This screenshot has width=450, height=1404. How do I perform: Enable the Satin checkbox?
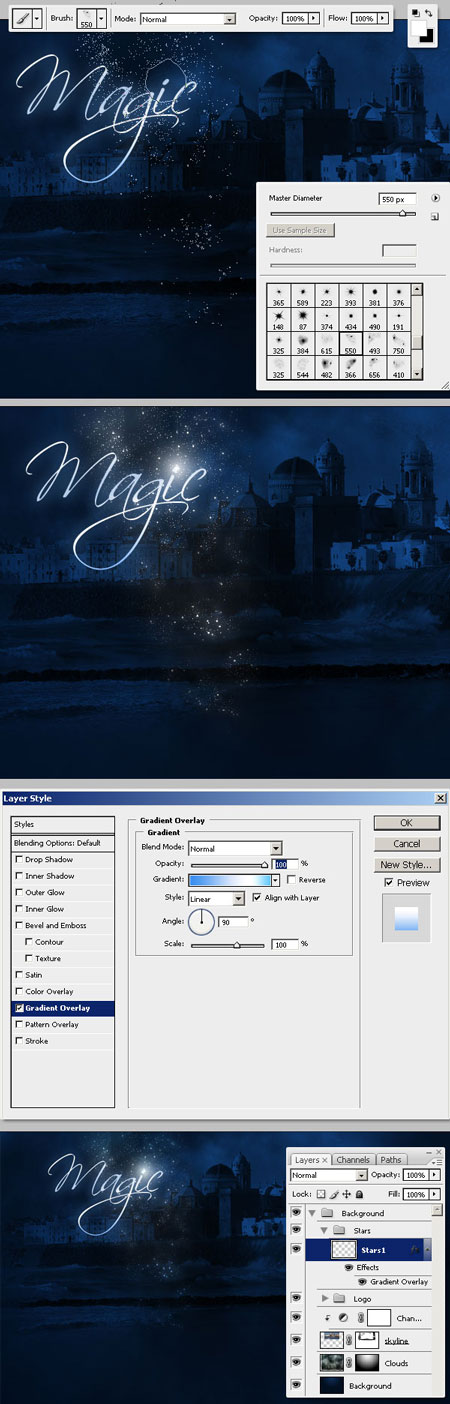pyautogui.click(x=19, y=975)
